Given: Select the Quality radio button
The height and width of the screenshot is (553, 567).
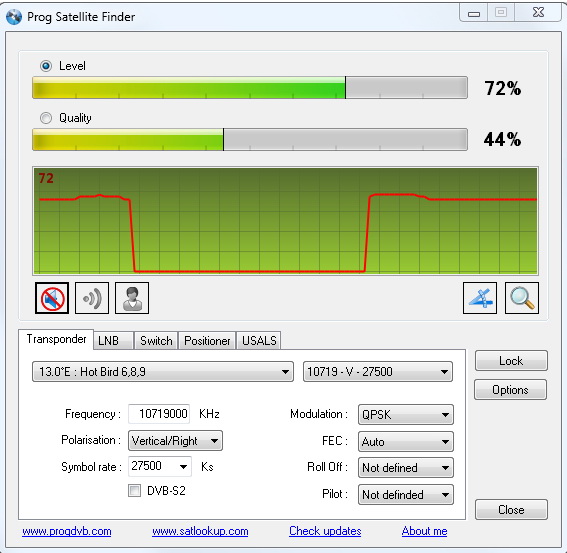Looking at the screenshot, I should click(46, 118).
